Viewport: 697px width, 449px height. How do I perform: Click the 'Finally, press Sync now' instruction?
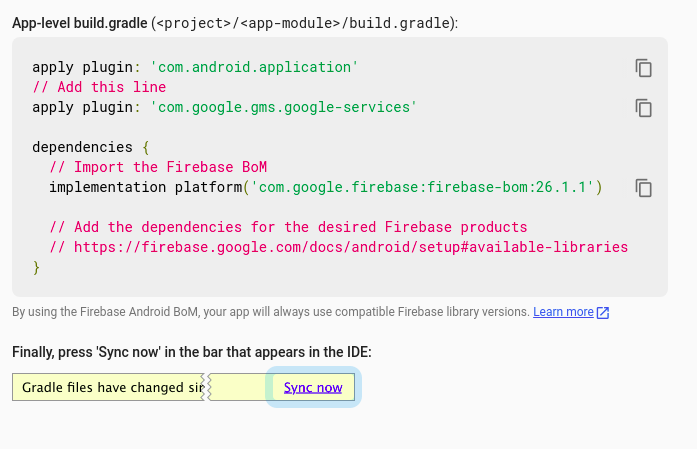(192, 352)
